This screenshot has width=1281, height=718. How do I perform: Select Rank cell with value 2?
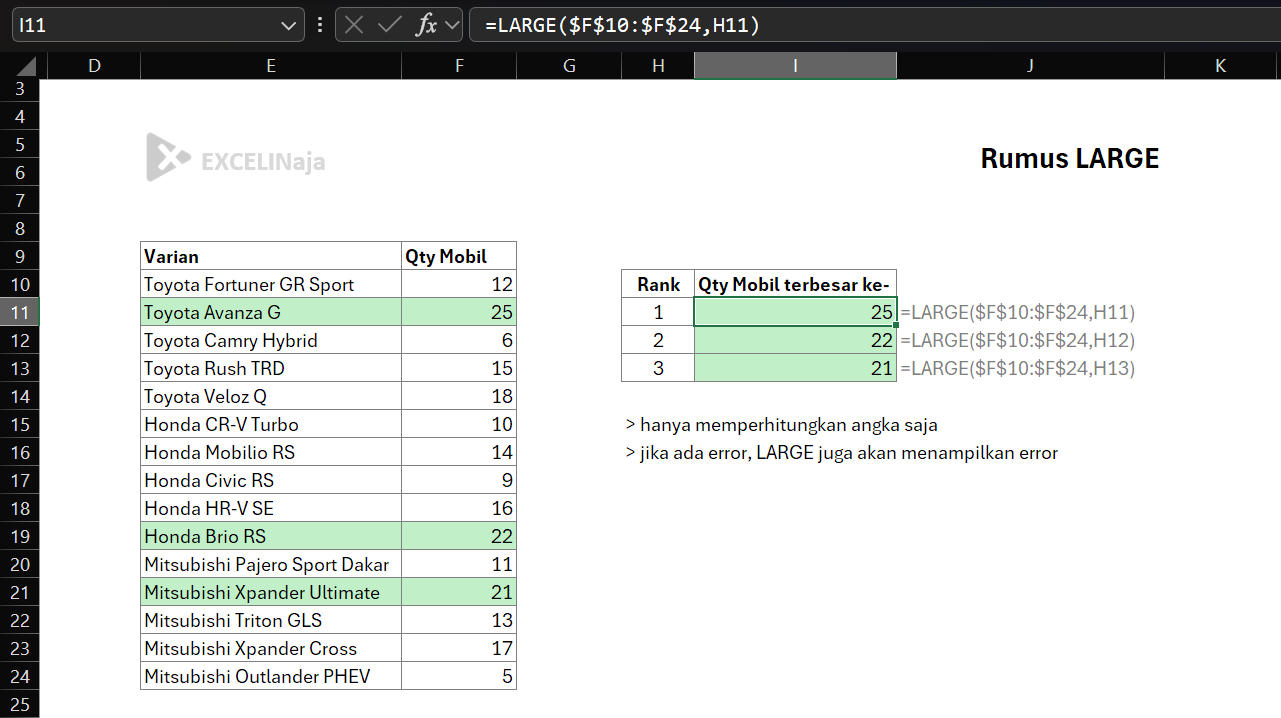658,340
